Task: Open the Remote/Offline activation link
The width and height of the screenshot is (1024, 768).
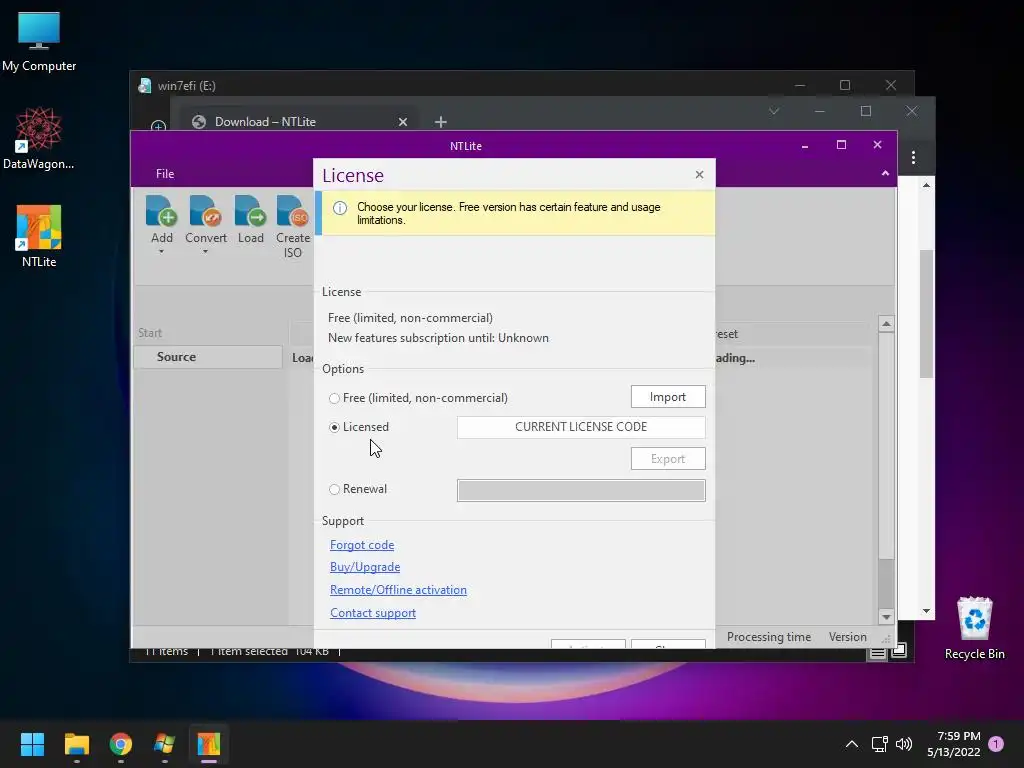Action: 398,590
